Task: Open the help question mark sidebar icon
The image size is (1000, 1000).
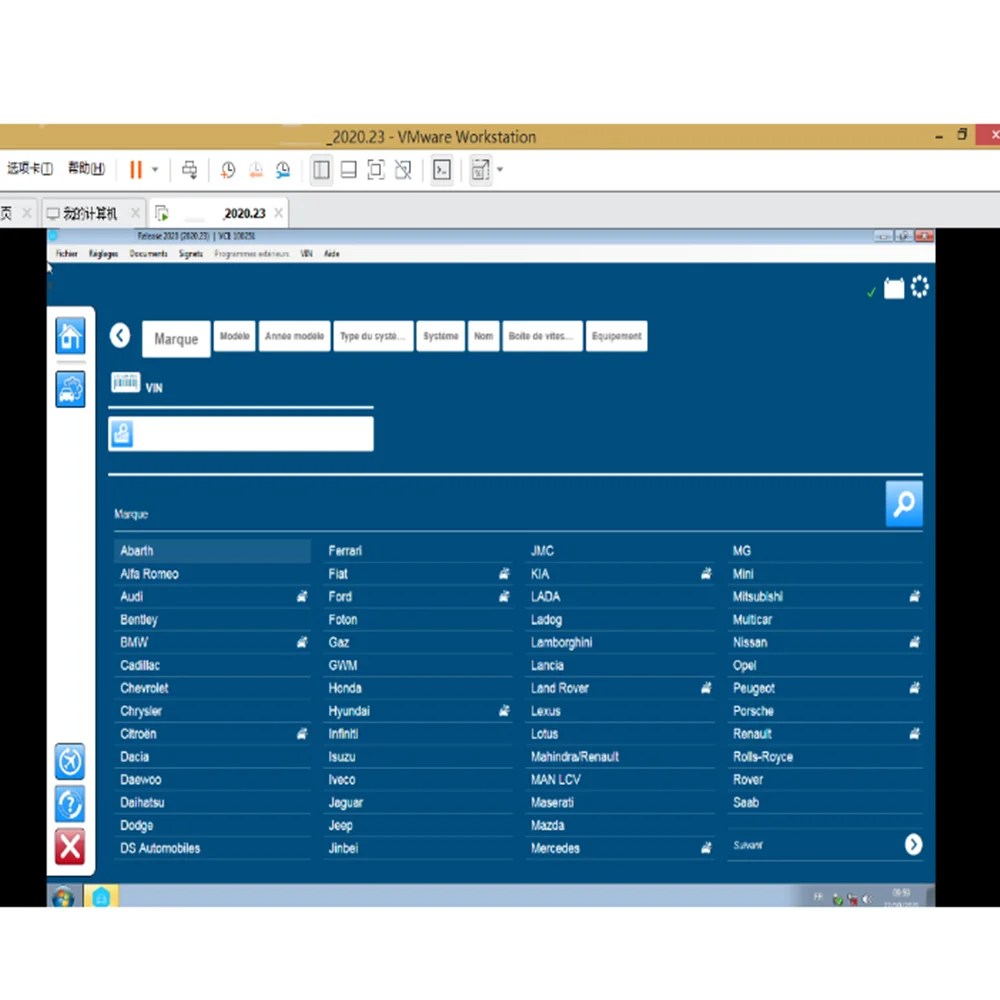Action: tap(70, 804)
